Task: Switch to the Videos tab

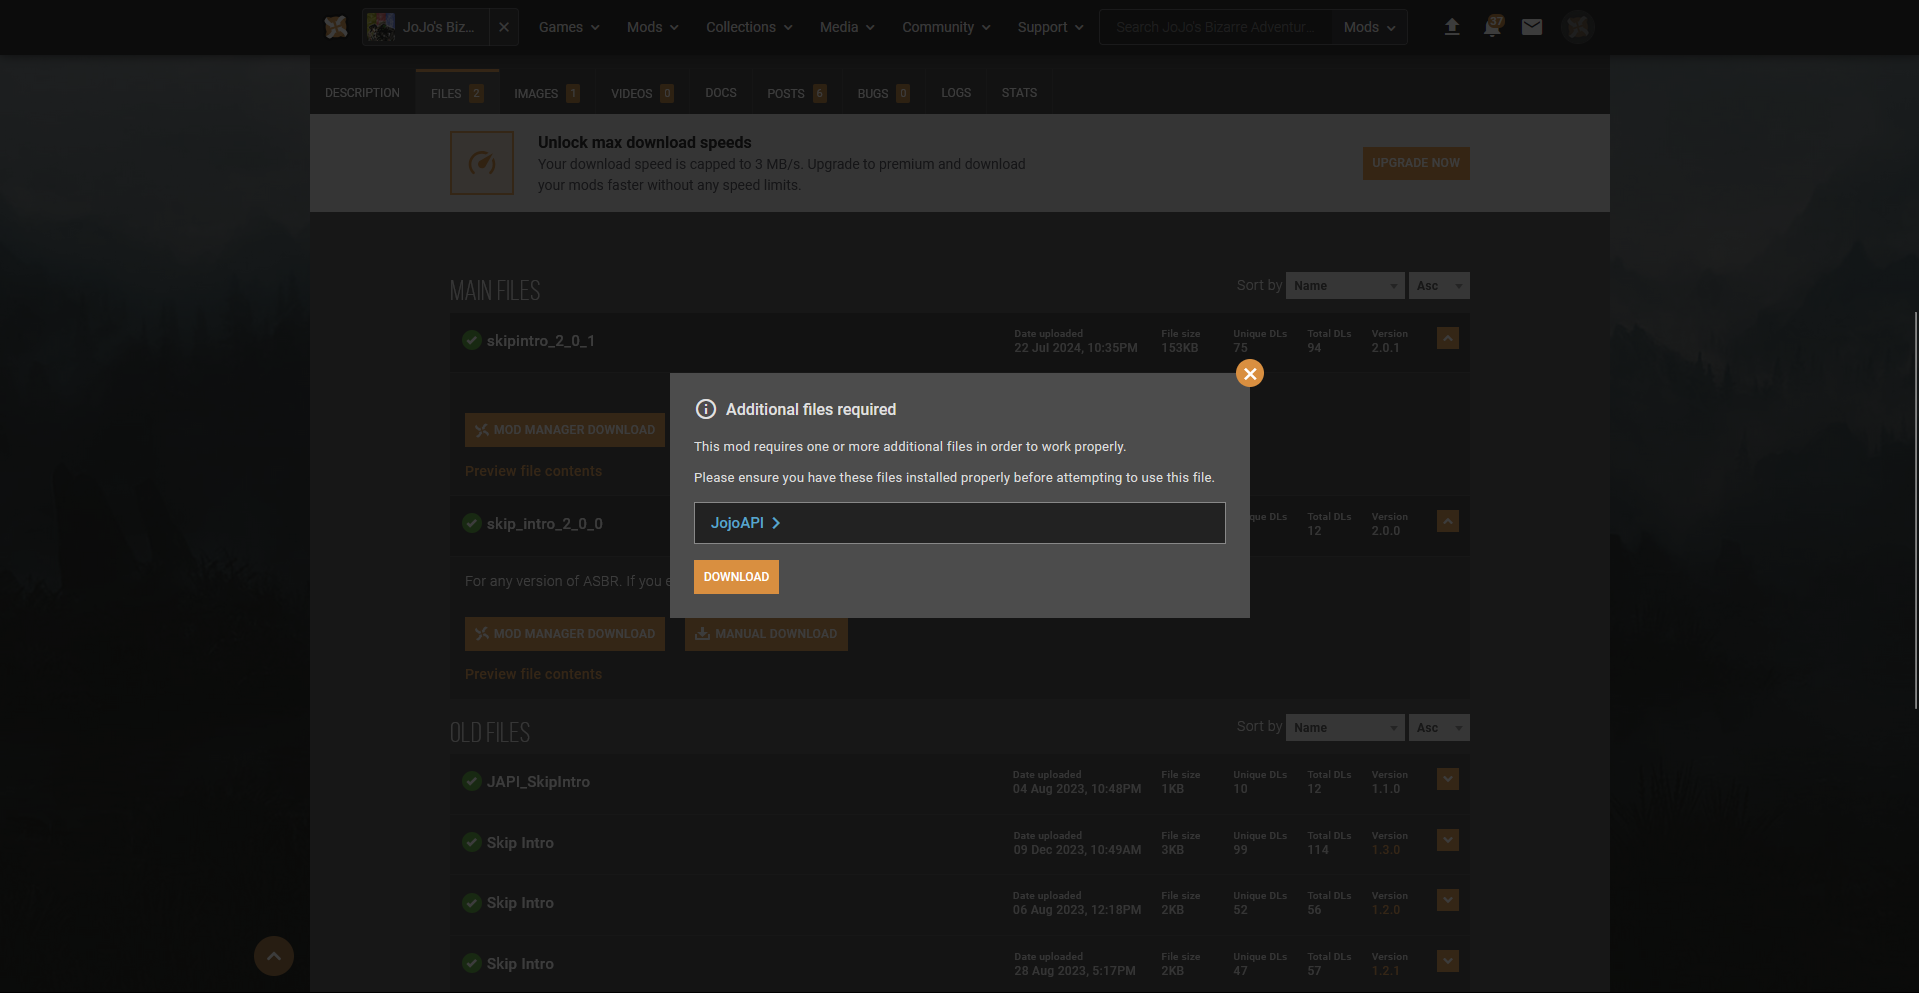Action: tap(642, 93)
